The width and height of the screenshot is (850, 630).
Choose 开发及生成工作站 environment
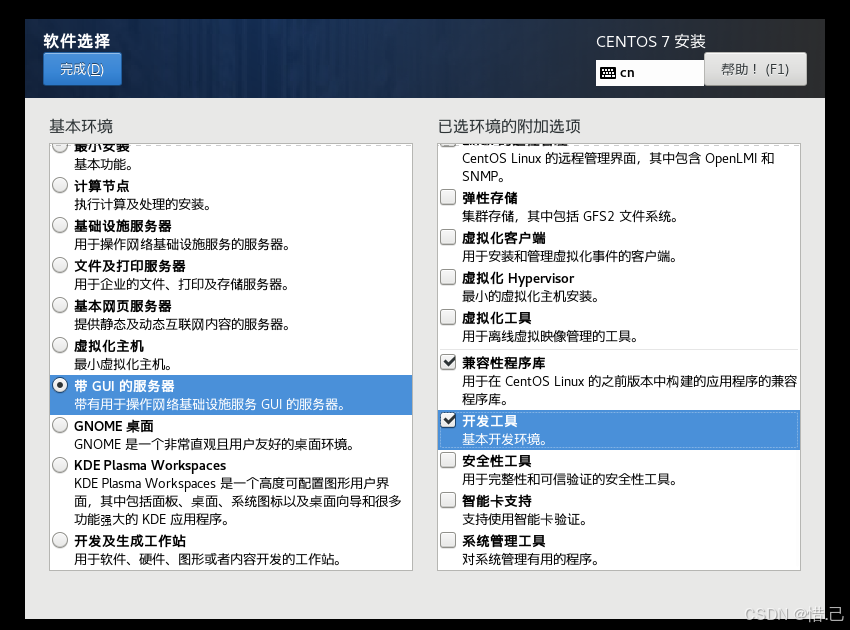(x=60, y=541)
